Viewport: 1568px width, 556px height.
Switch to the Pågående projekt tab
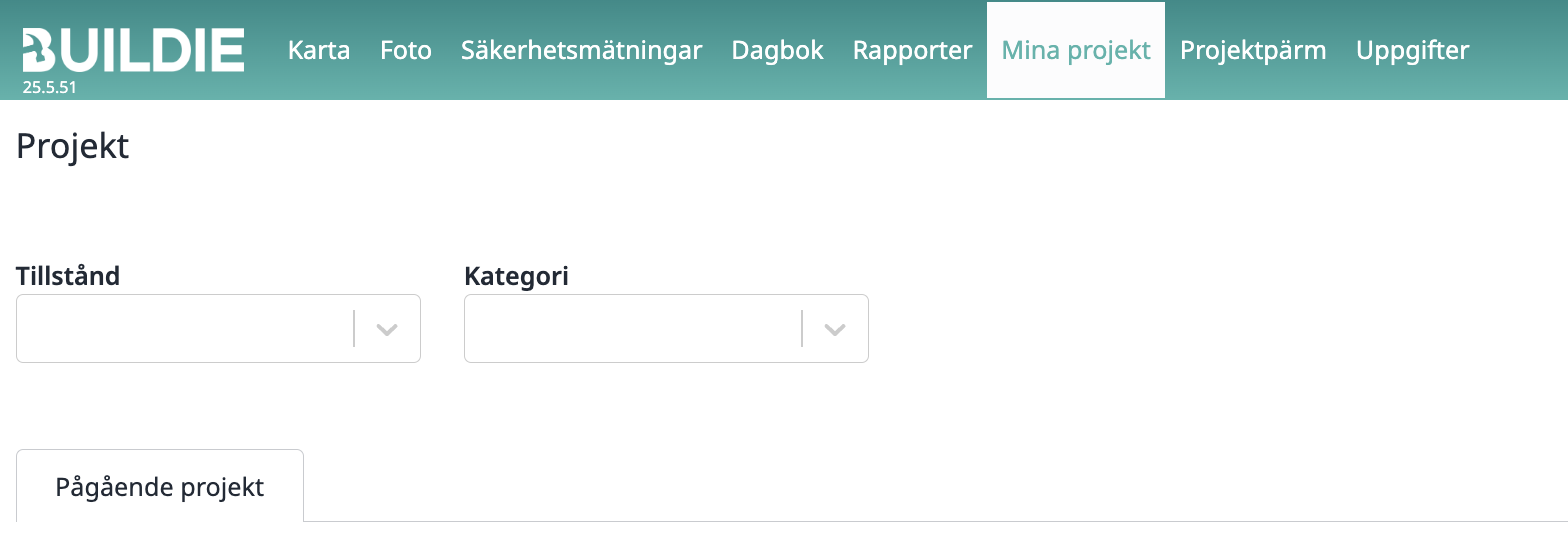point(160,487)
